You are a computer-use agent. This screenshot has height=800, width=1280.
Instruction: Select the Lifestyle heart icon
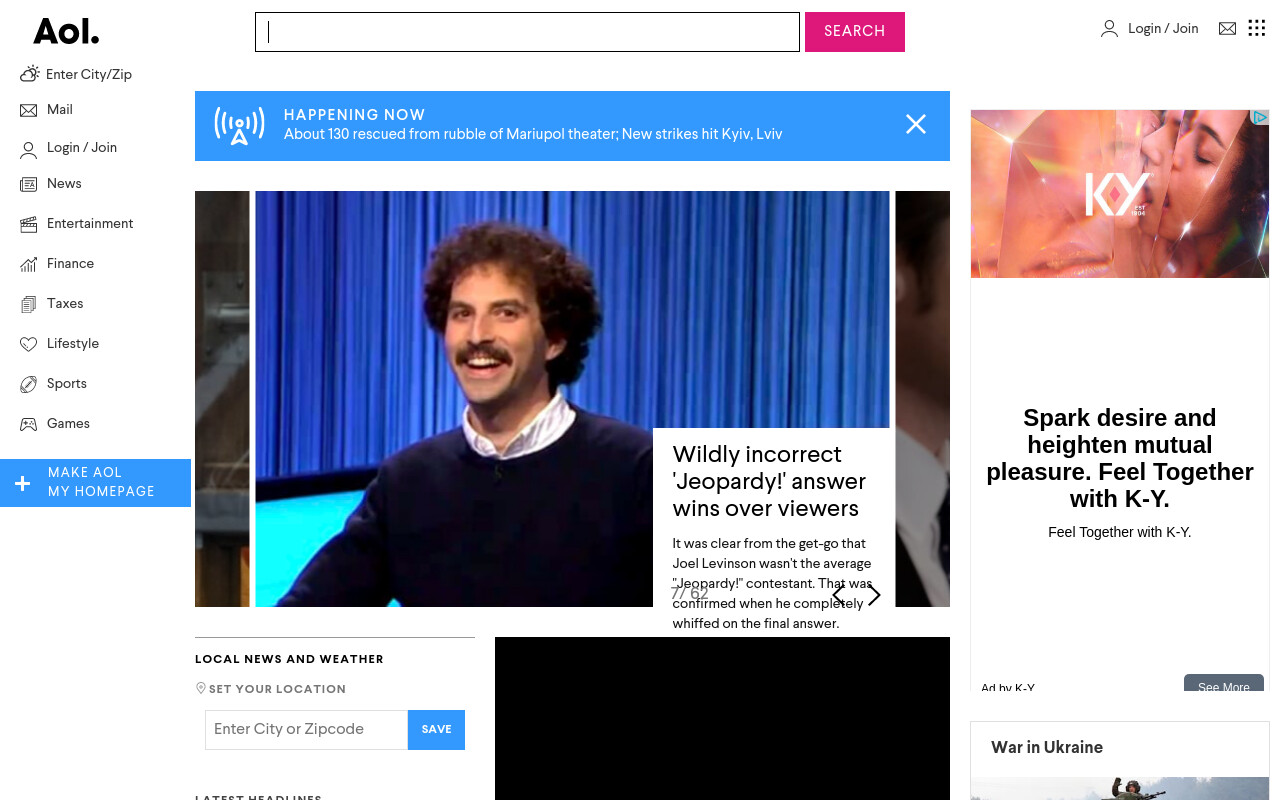[x=28, y=344]
